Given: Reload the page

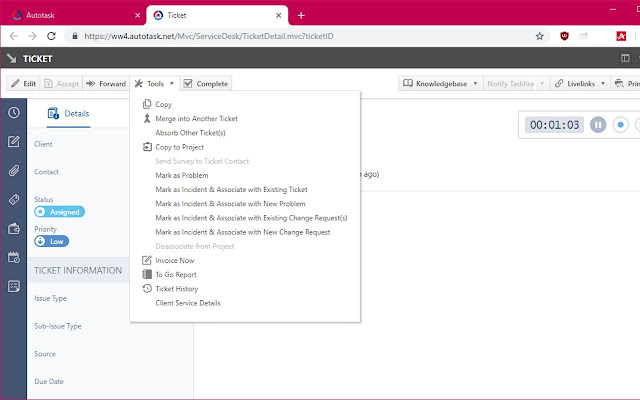Looking at the screenshot, I should click(x=51, y=36).
